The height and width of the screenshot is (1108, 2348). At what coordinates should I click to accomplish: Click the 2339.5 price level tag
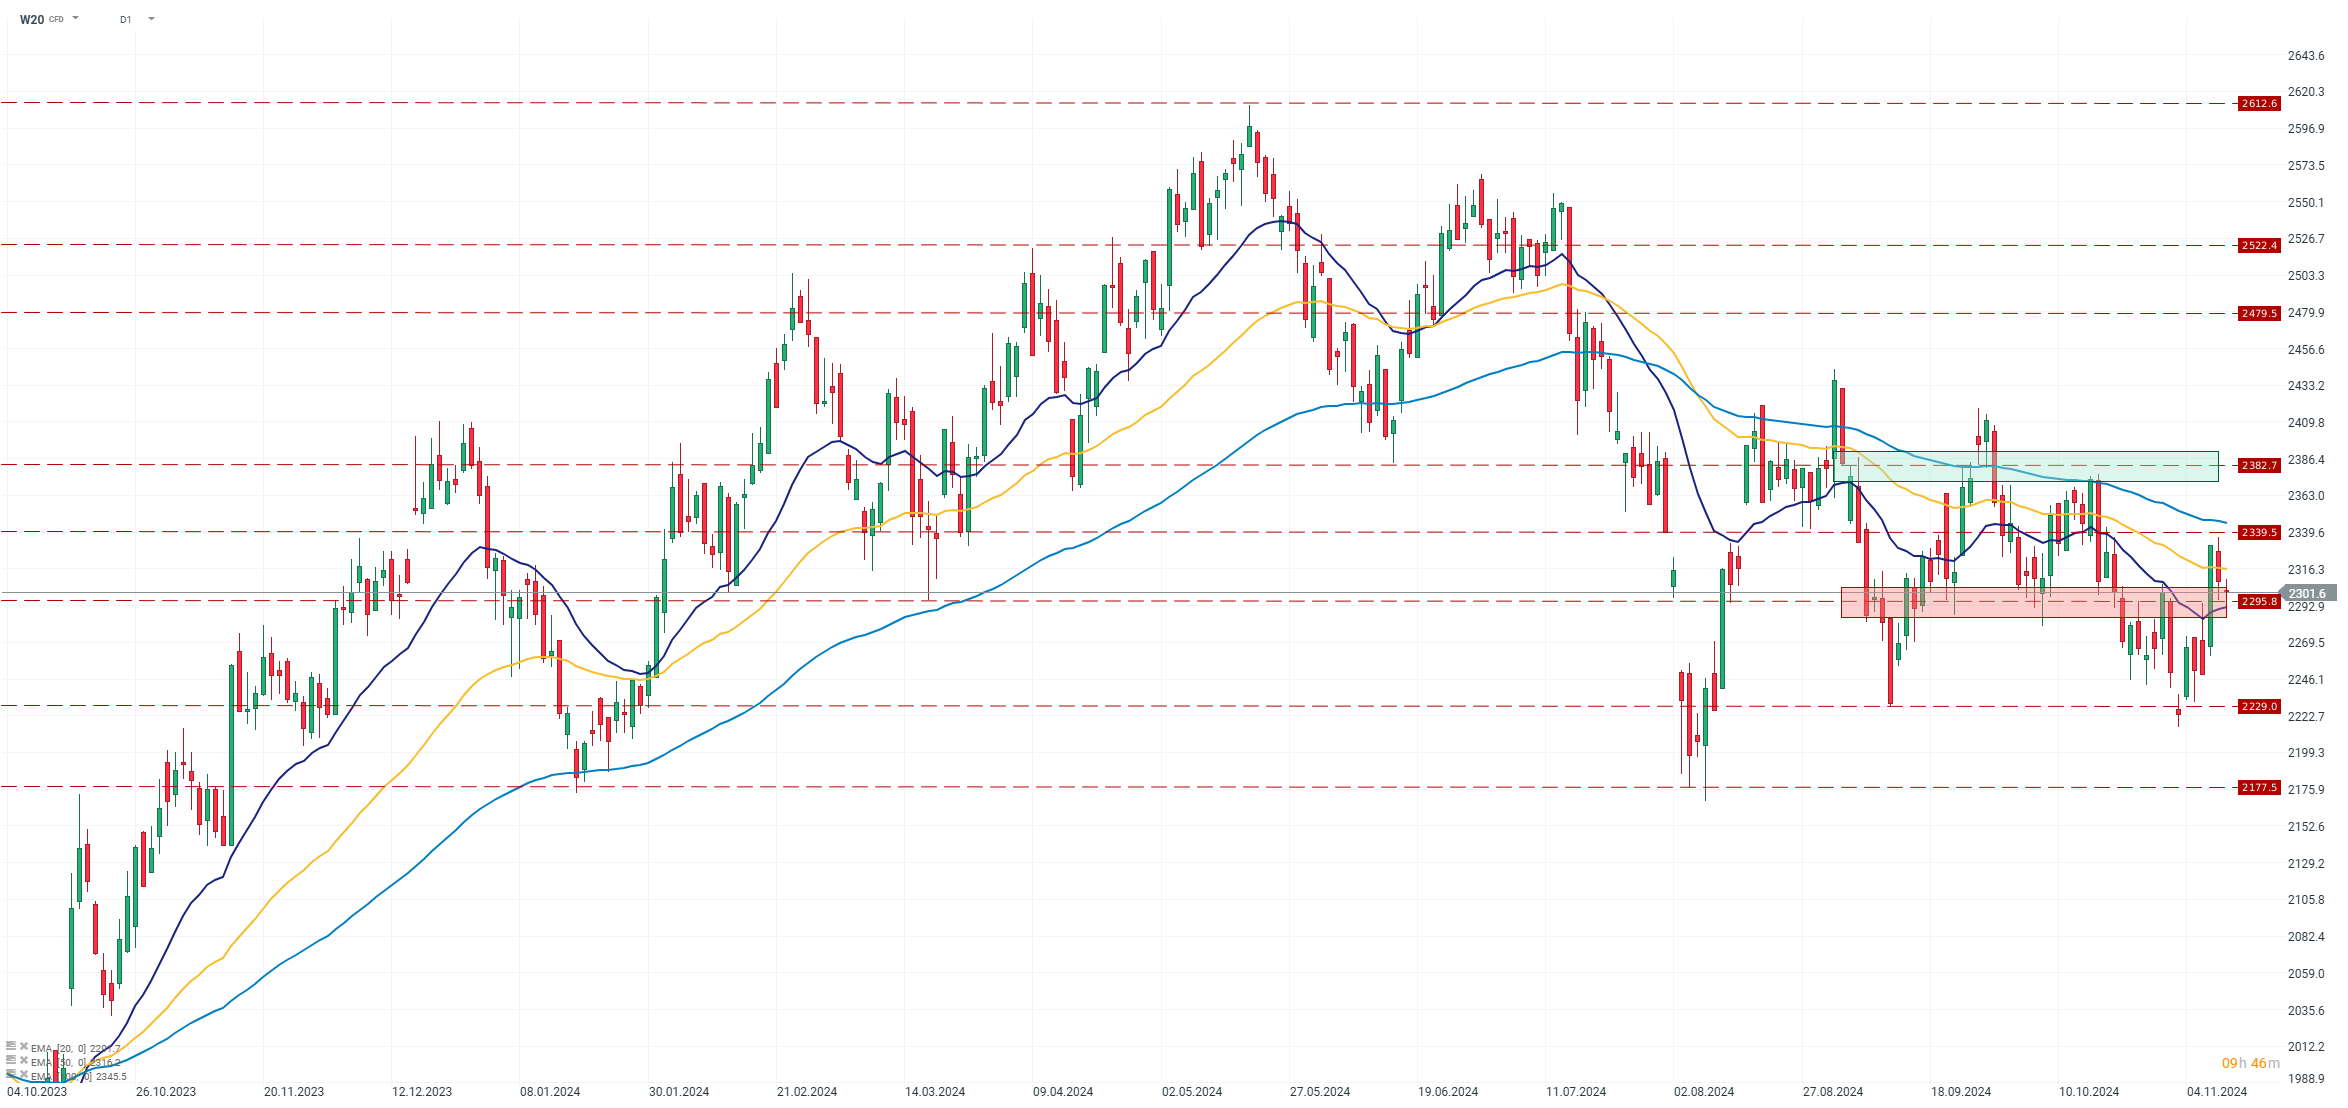coord(2259,532)
